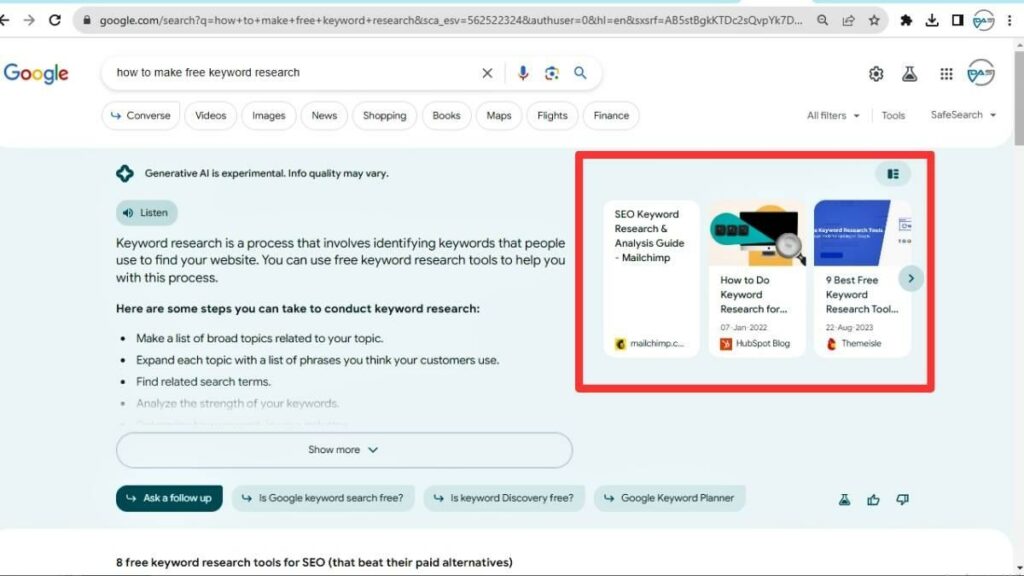Open the Mailchimp SEO Keyword Research card
Image resolution: width=1024 pixels, height=576 pixels.
[x=651, y=278]
